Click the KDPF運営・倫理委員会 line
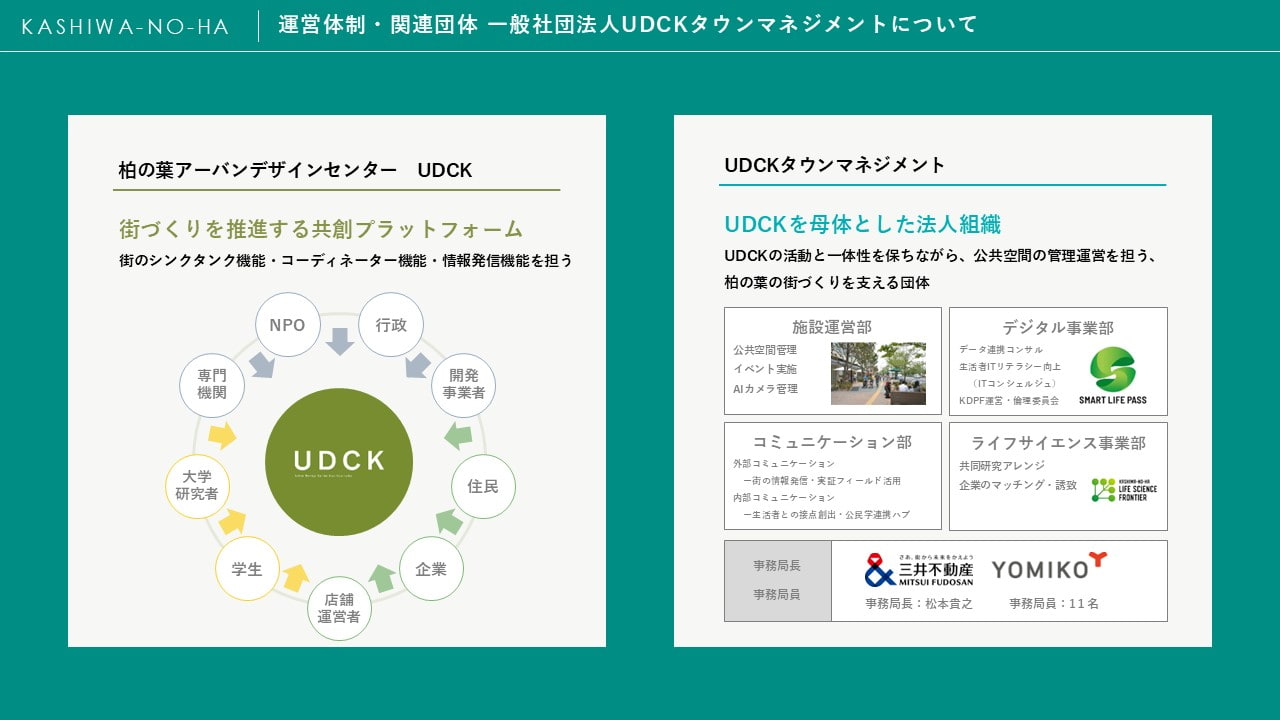The height and width of the screenshot is (720, 1280). (1009, 400)
